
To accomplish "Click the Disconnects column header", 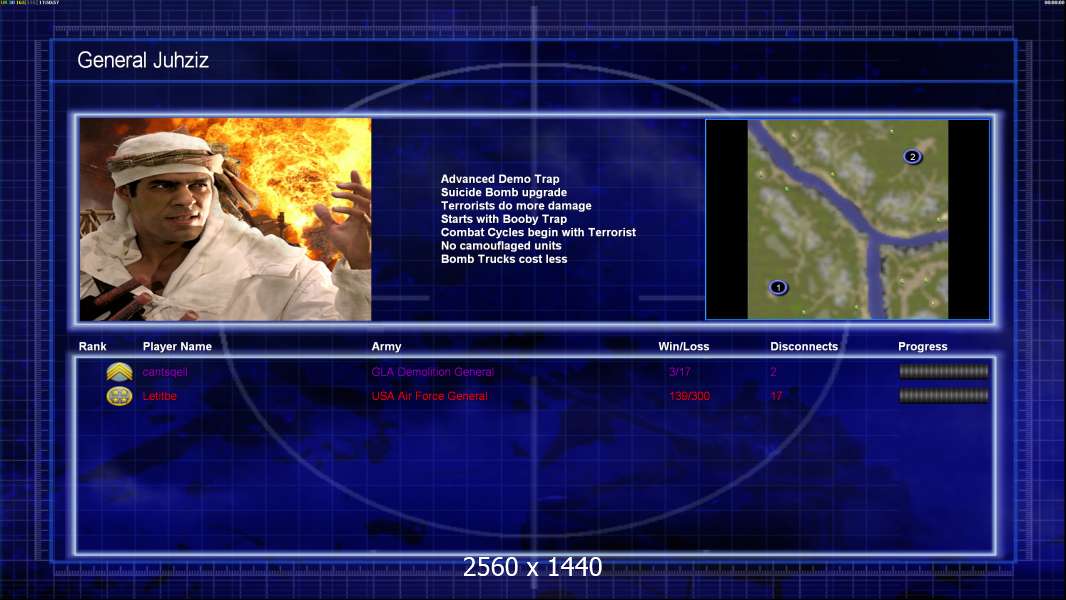I will 804,347.
